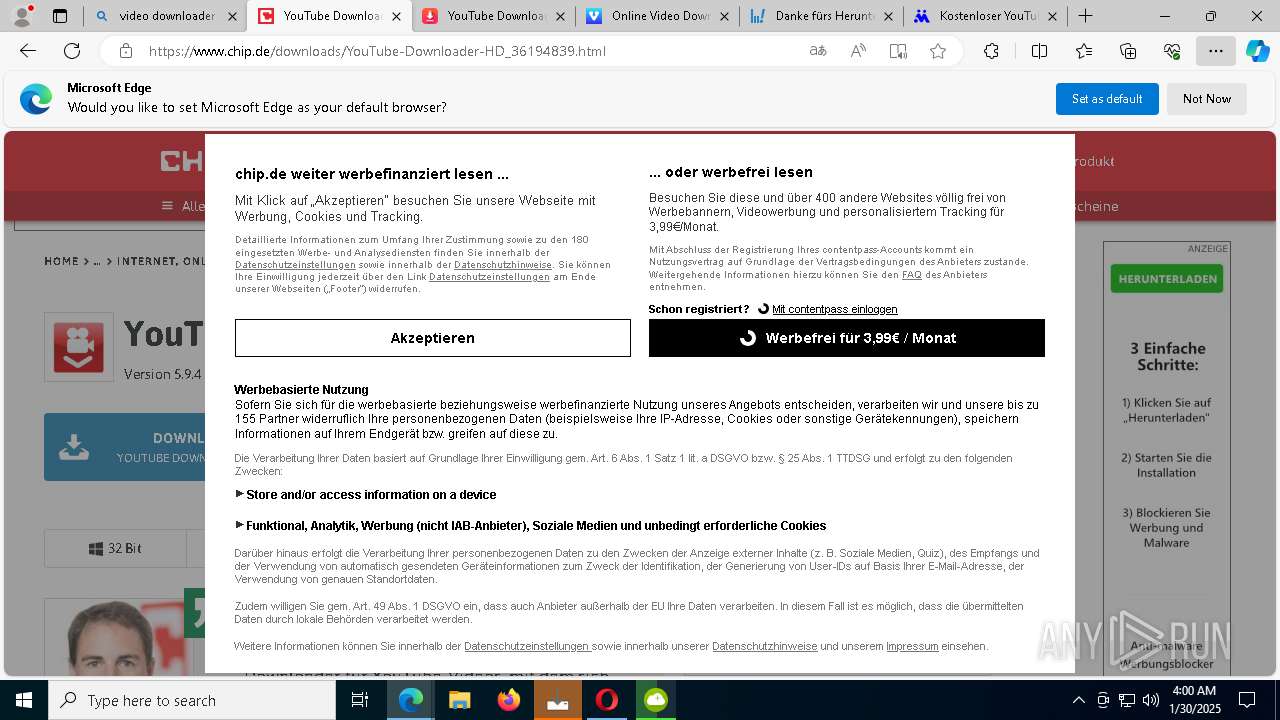This screenshot has width=1280, height=720.
Task: Add page to favorites star icon
Action: click(938, 51)
